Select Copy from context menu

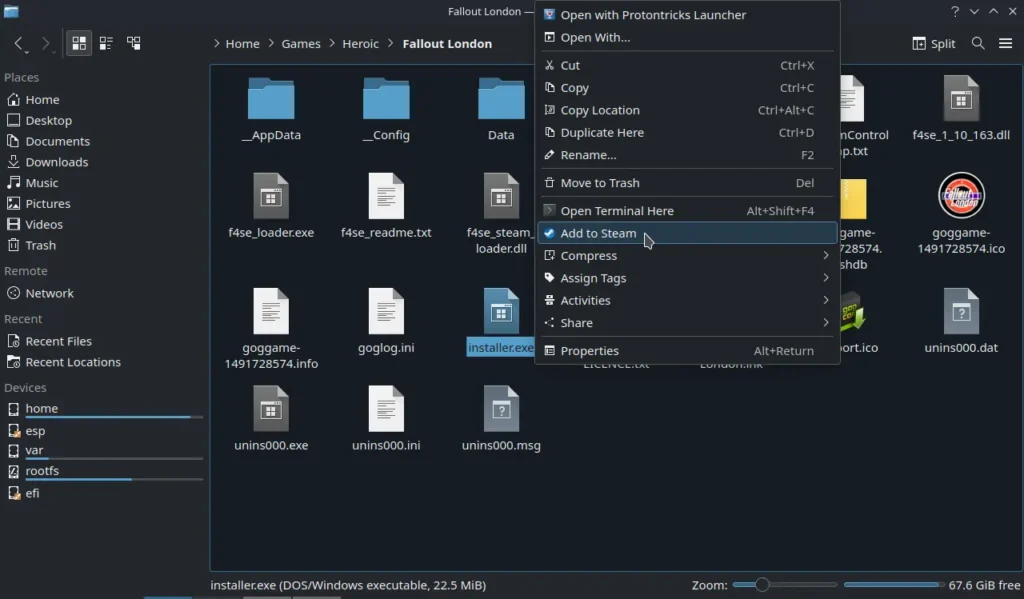click(x=687, y=88)
